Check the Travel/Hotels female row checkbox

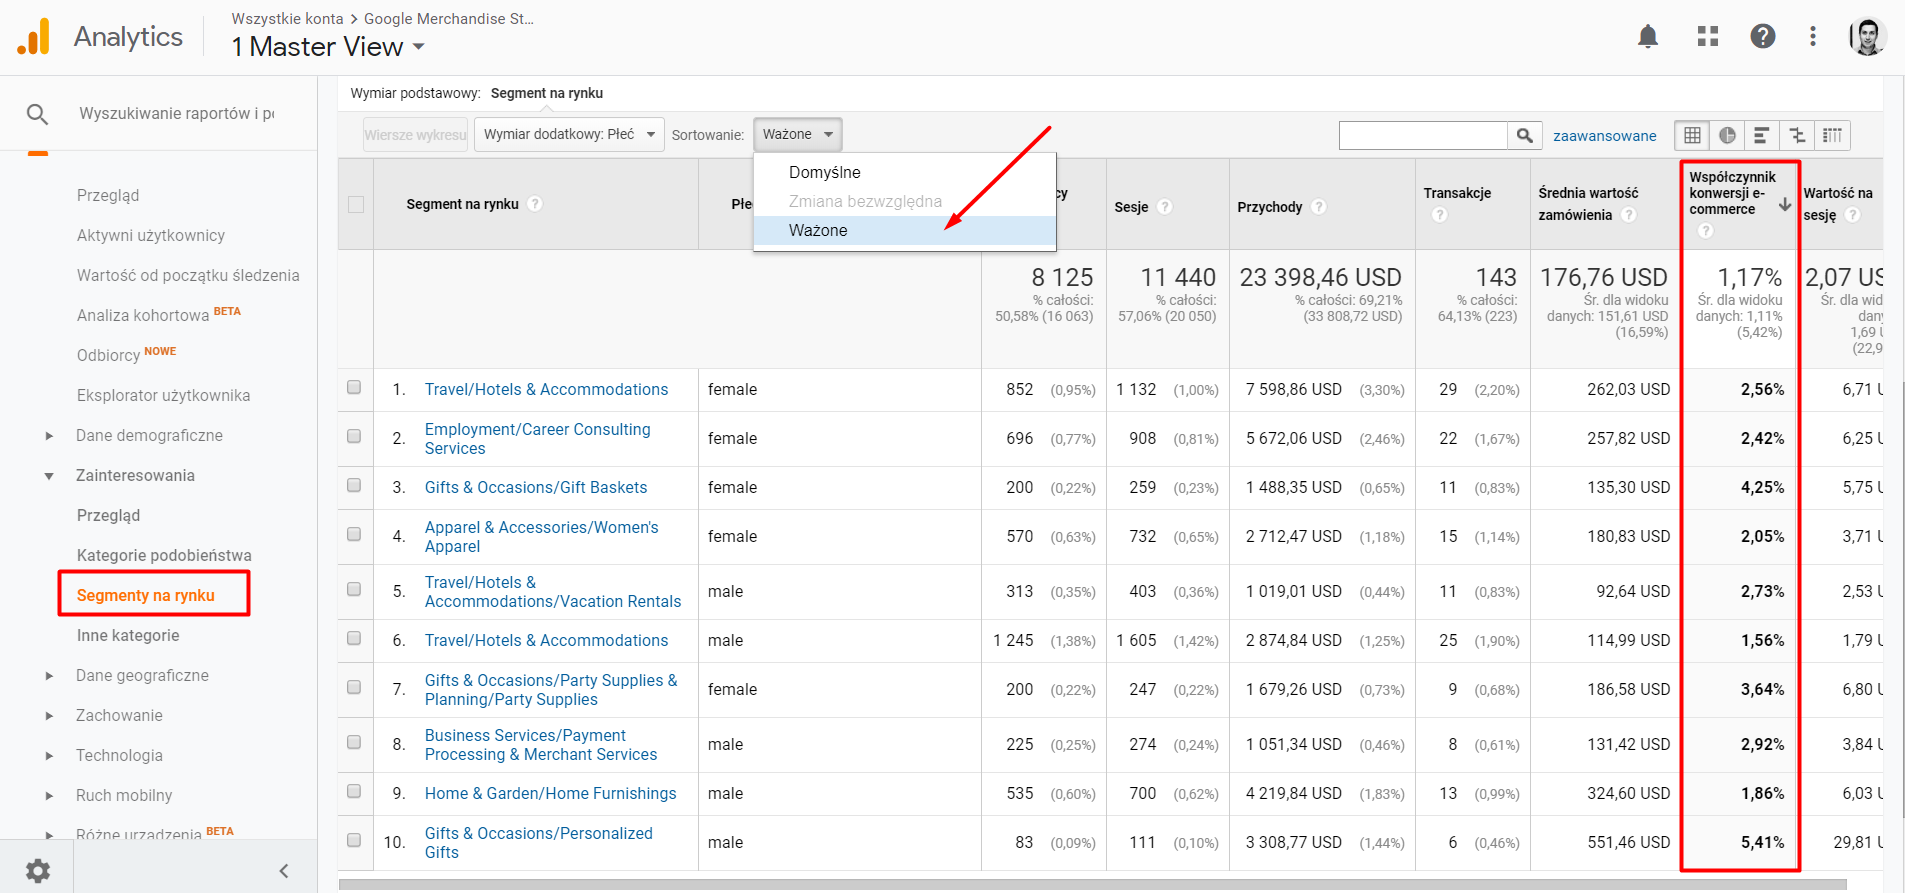point(354,388)
